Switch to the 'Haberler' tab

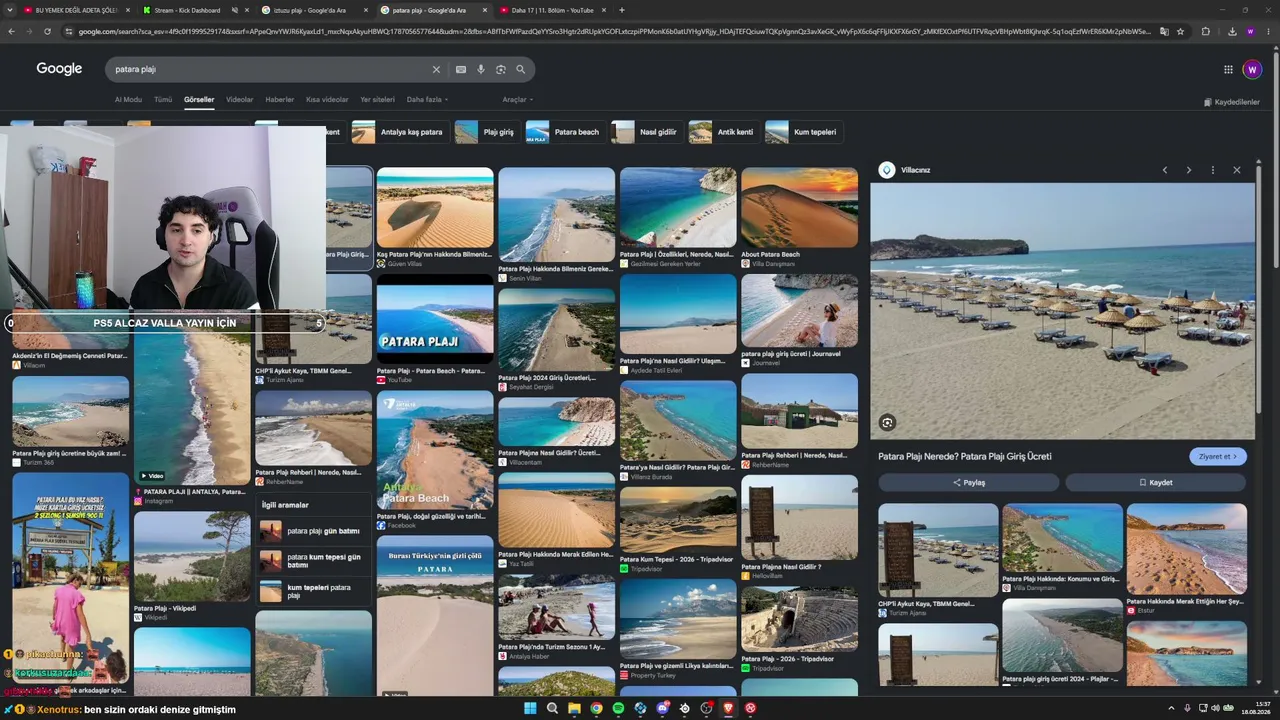point(280,100)
